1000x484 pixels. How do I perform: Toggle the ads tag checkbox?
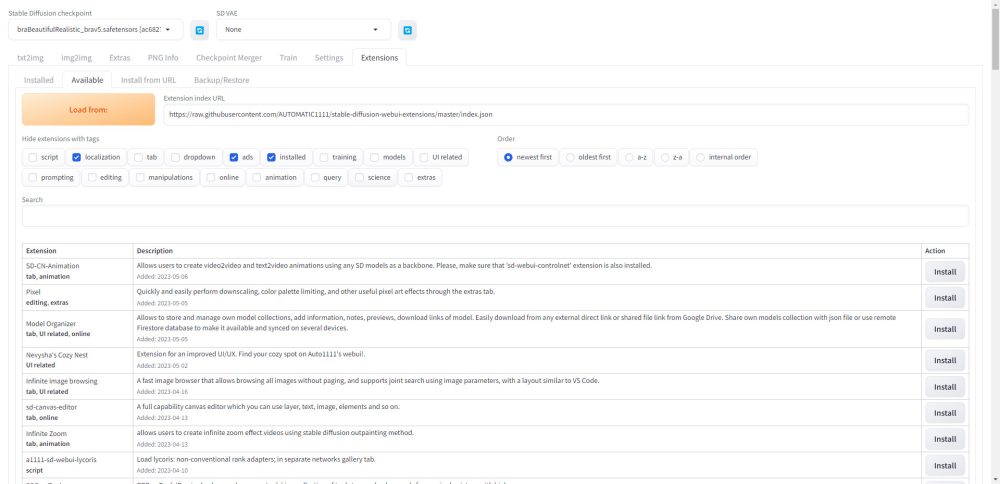coord(234,157)
